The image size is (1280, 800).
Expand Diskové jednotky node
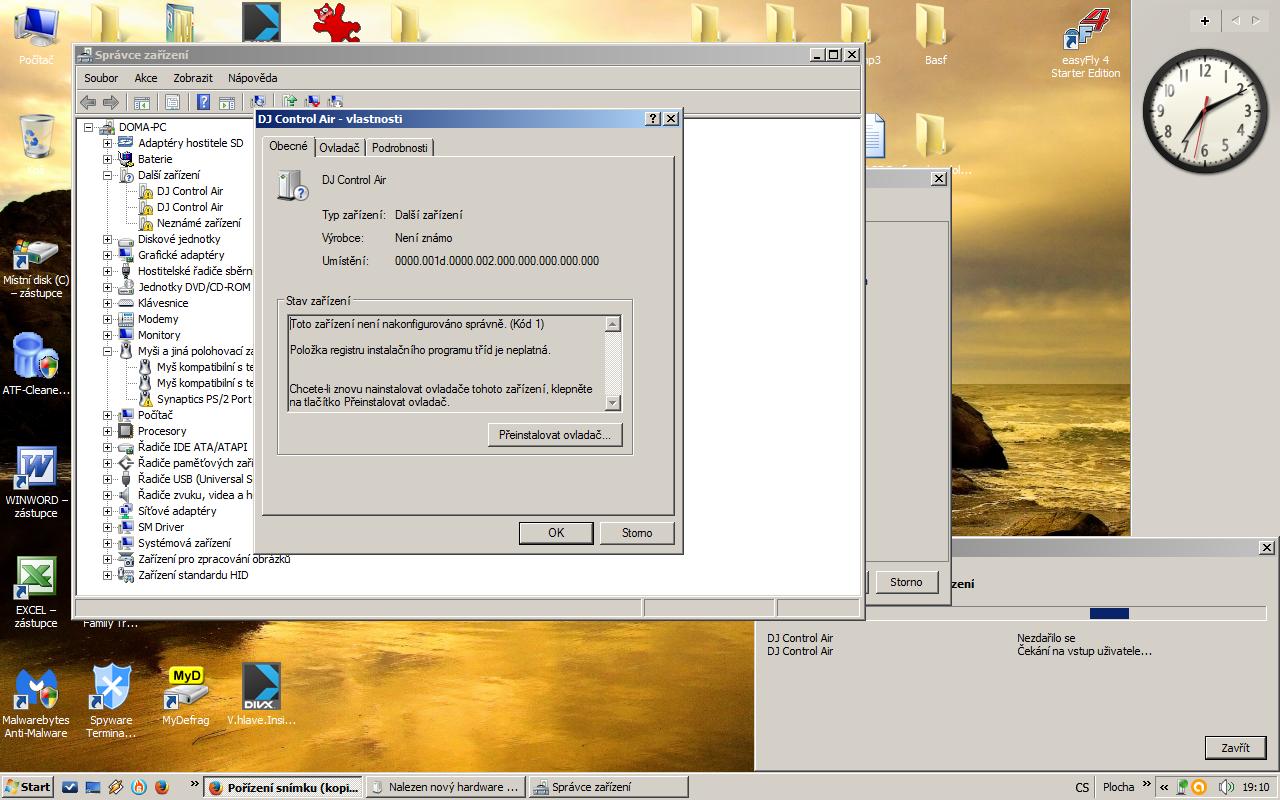(x=107, y=239)
